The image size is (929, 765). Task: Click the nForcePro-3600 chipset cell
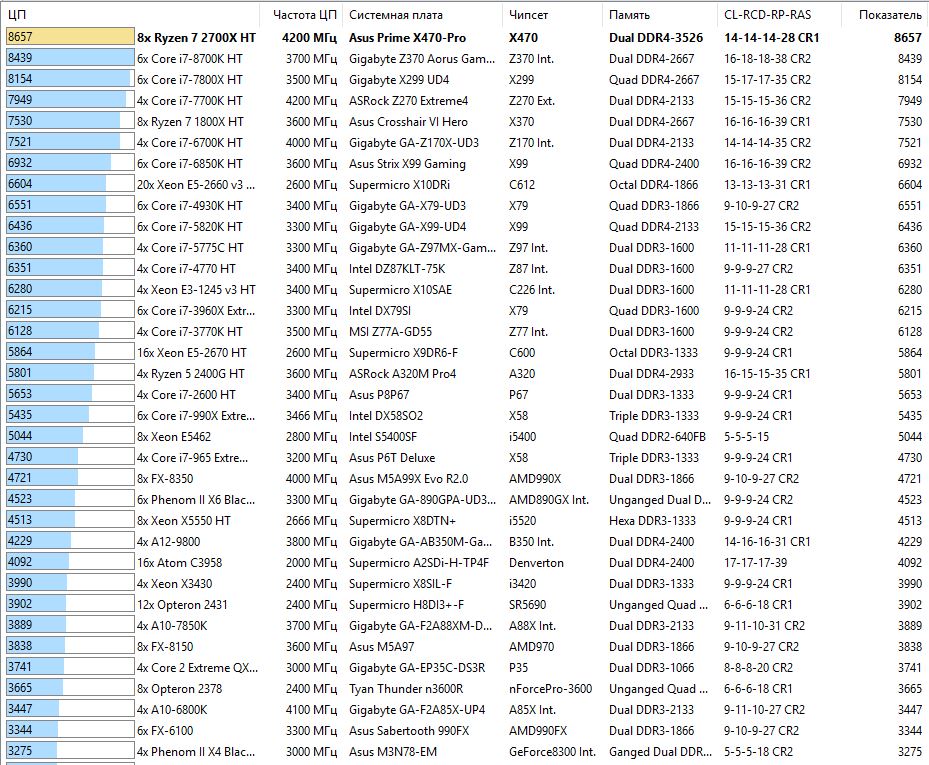click(x=550, y=689)
